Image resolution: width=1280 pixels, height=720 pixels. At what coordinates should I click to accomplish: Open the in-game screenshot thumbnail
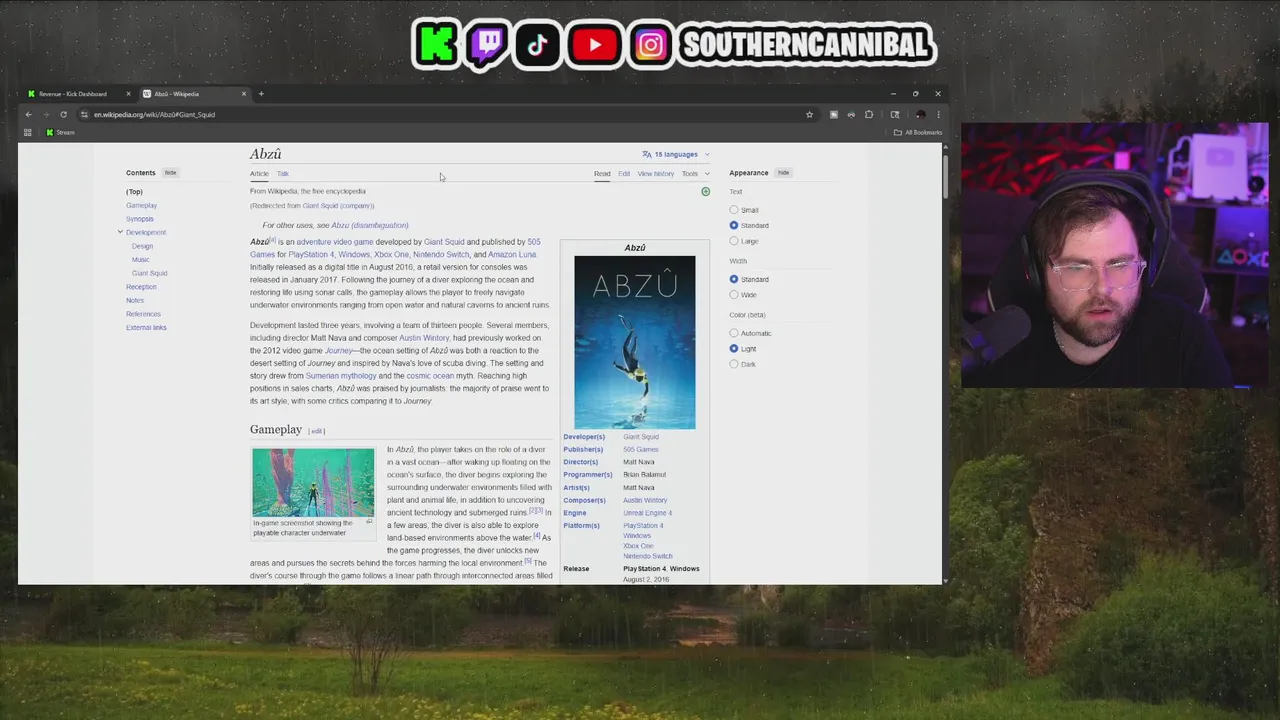click(313, 482)
